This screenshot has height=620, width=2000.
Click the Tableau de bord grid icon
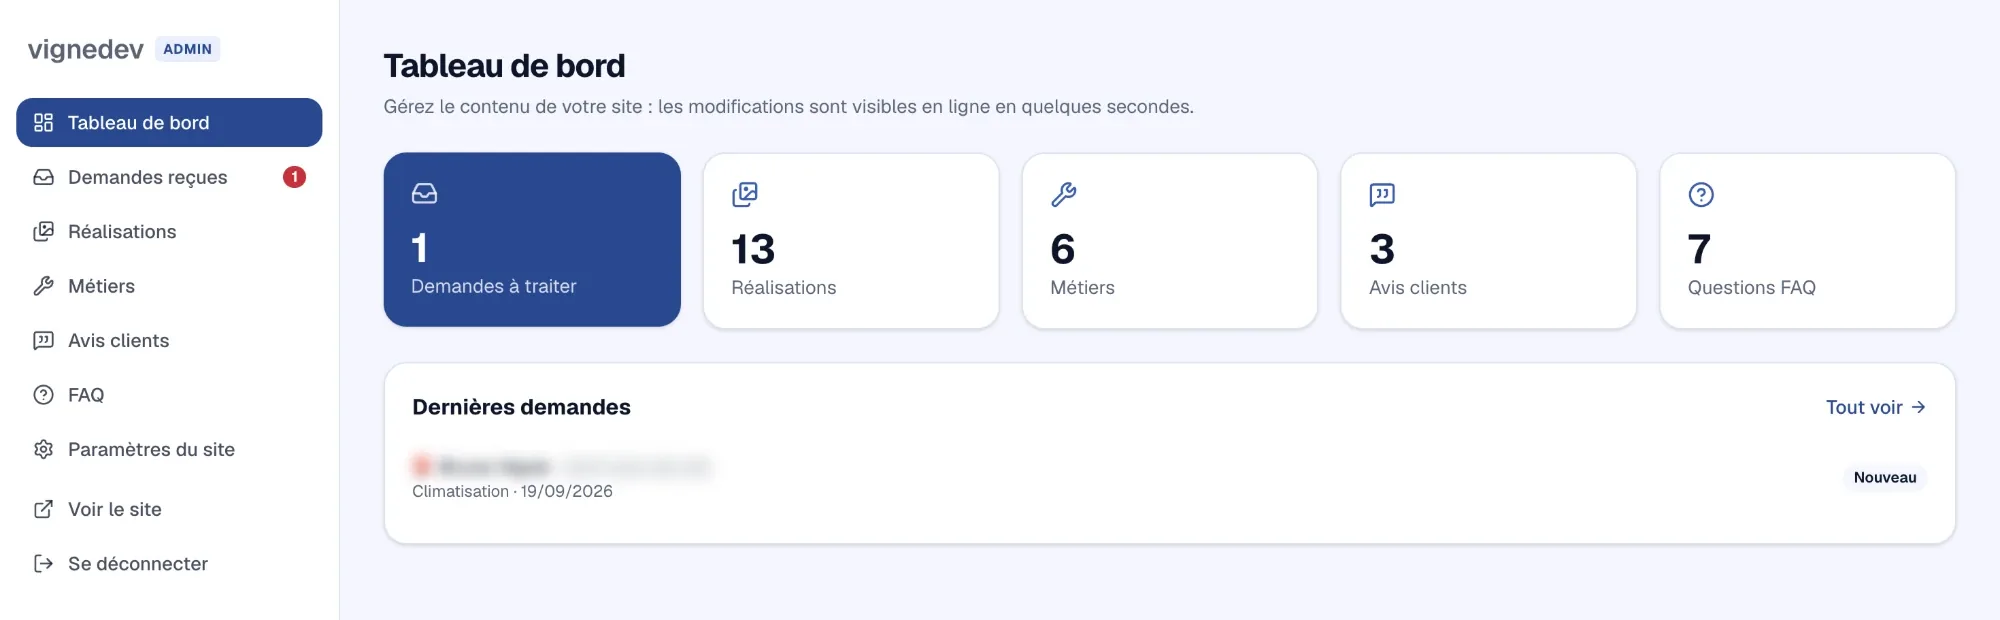(x=43, y=123)
